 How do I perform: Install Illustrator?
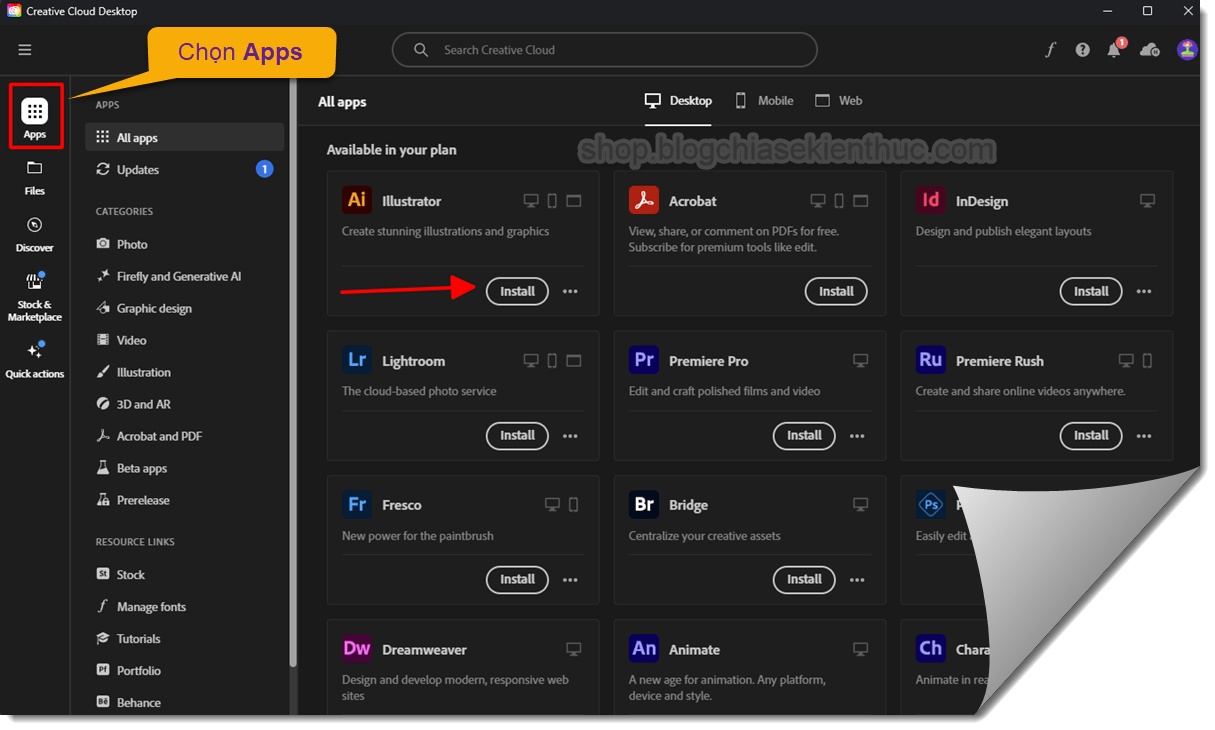tap(517, 291)
